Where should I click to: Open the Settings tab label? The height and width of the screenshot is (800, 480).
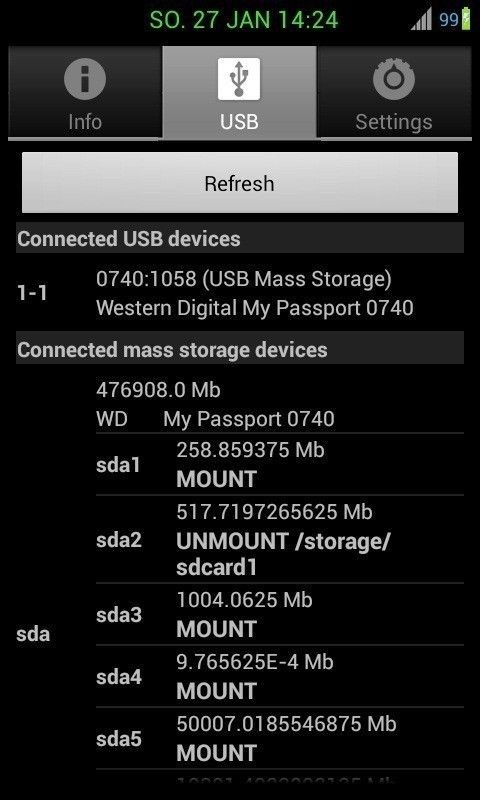(394, 122)
